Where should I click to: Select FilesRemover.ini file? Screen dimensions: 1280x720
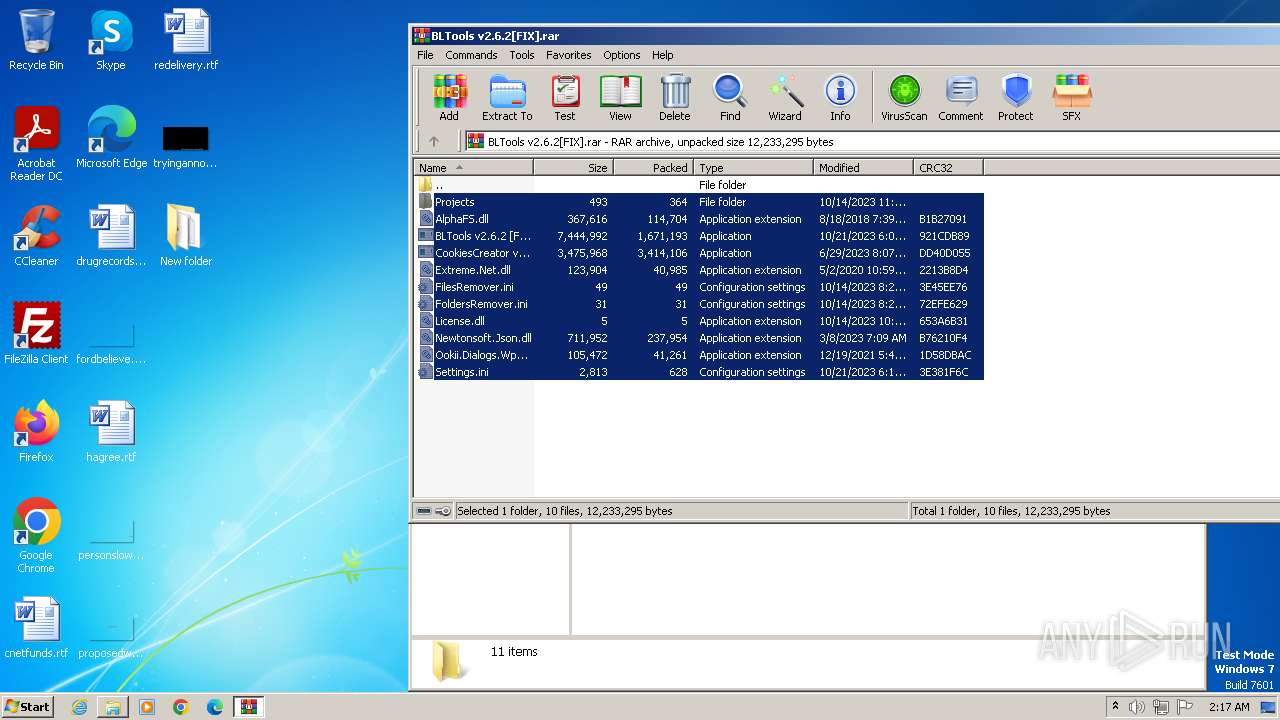click(x=699, y=287)
